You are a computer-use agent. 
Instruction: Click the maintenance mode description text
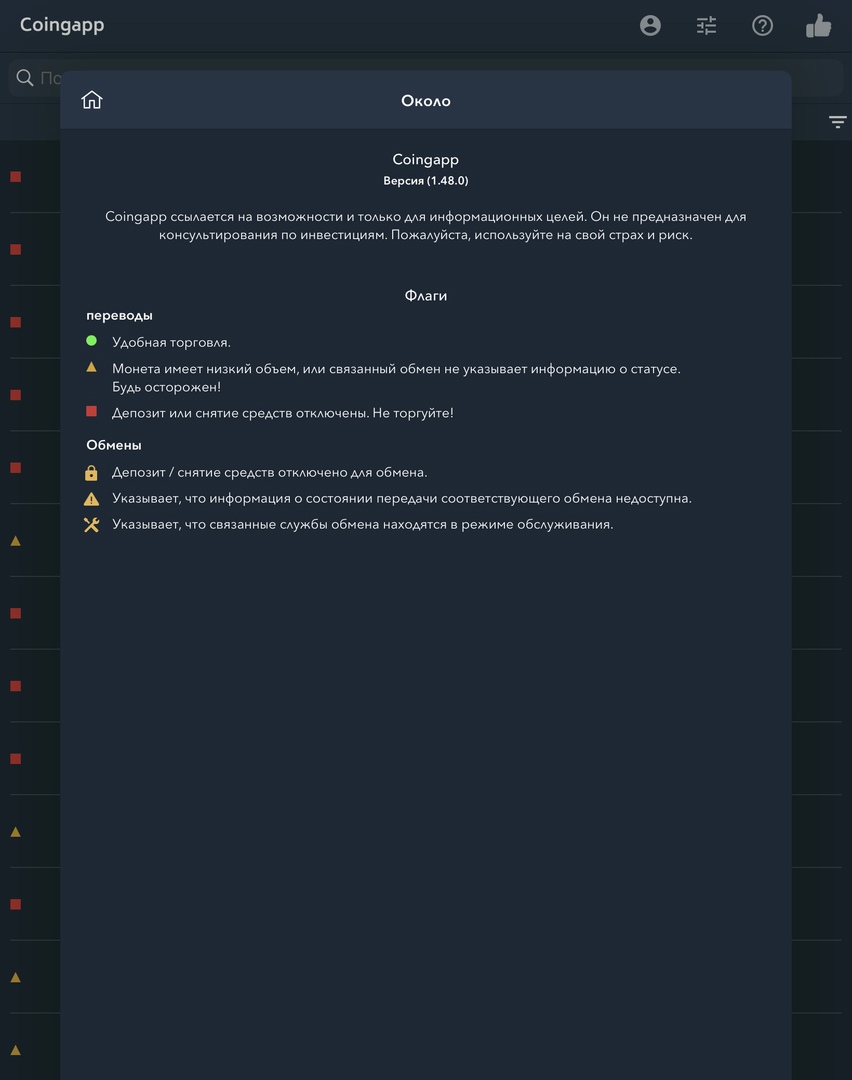362,525
